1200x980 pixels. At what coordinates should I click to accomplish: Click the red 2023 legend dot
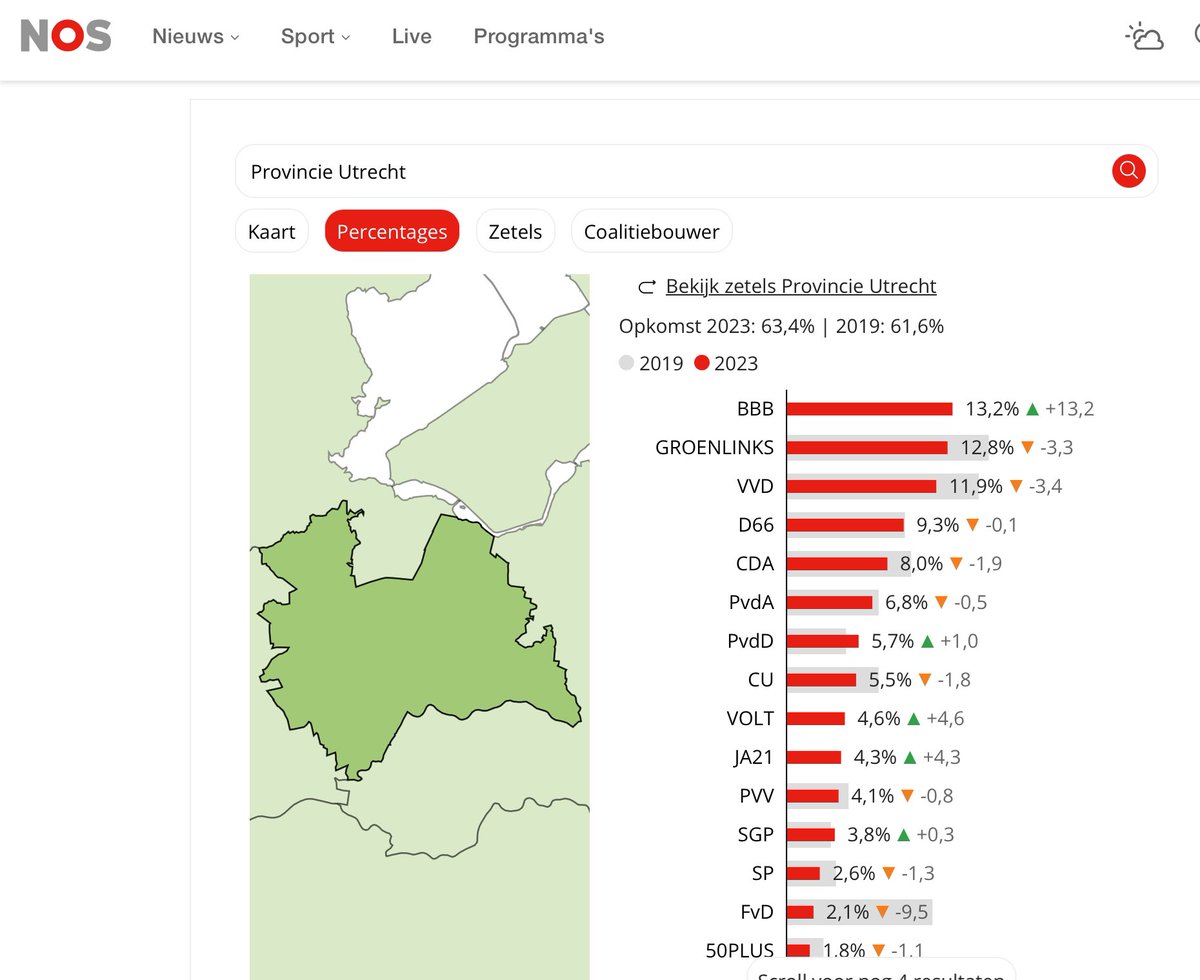[701, 363]
